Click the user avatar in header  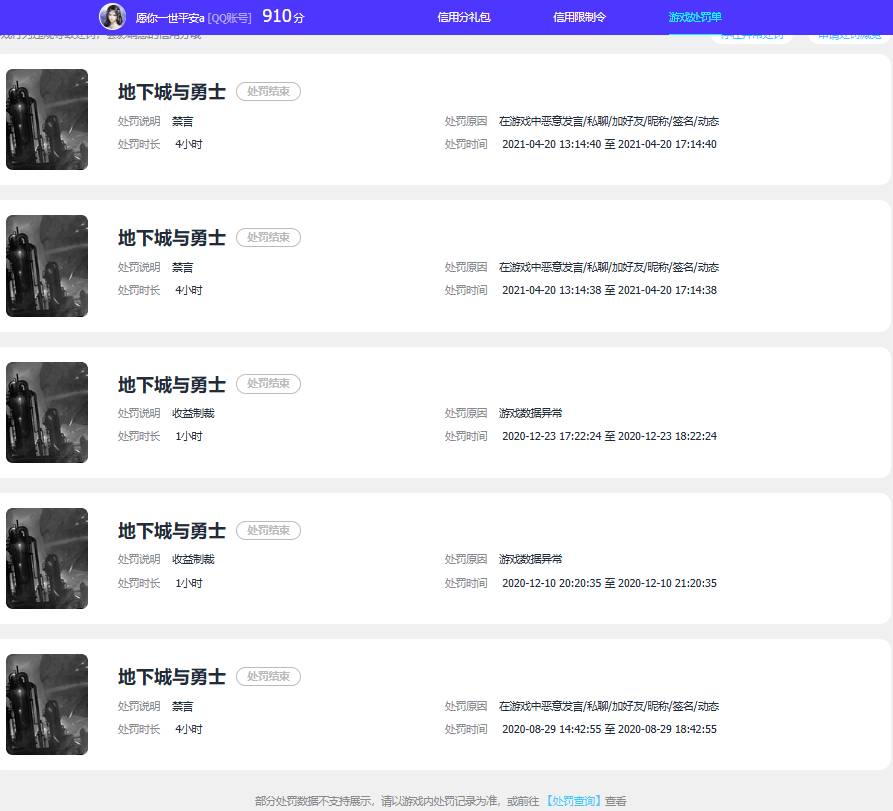pos(112,17)
